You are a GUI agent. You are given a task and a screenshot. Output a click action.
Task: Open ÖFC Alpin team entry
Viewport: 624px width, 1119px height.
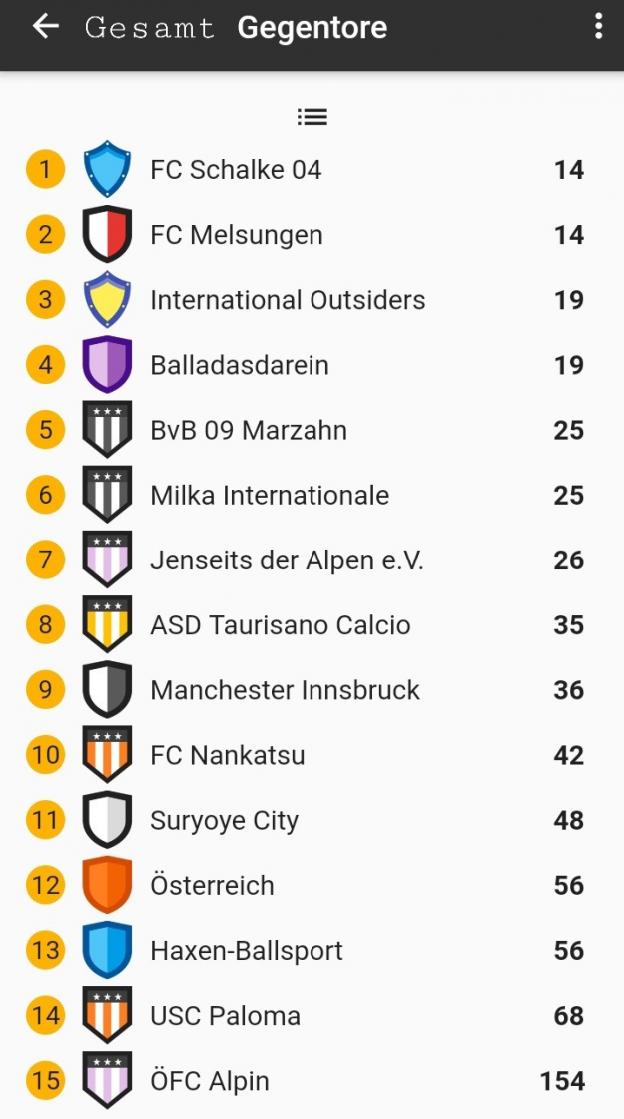[210, 1080]
